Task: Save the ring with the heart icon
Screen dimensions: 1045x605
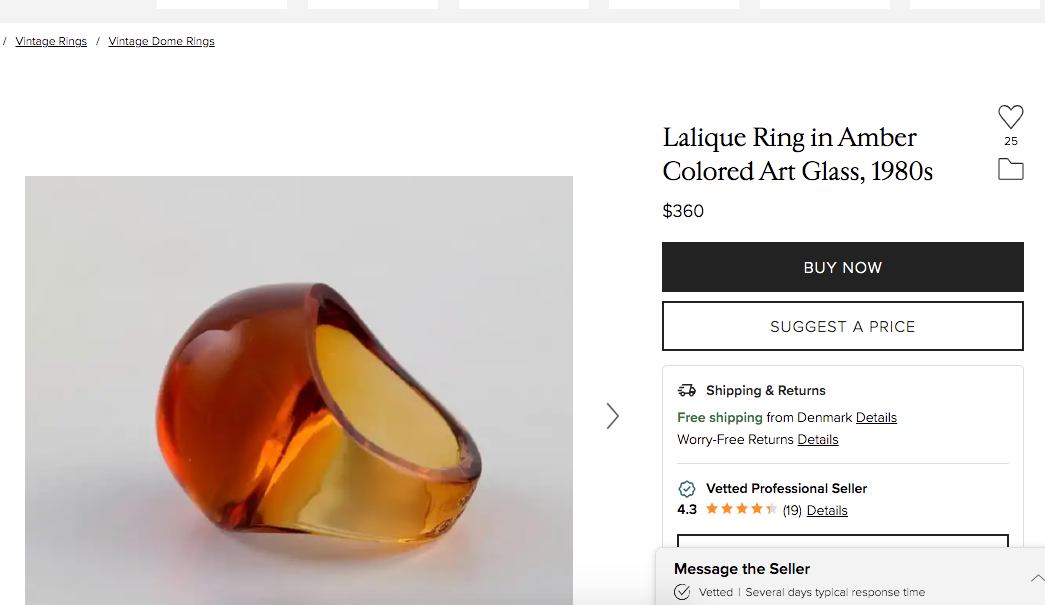Action: tap(1011, 116)
